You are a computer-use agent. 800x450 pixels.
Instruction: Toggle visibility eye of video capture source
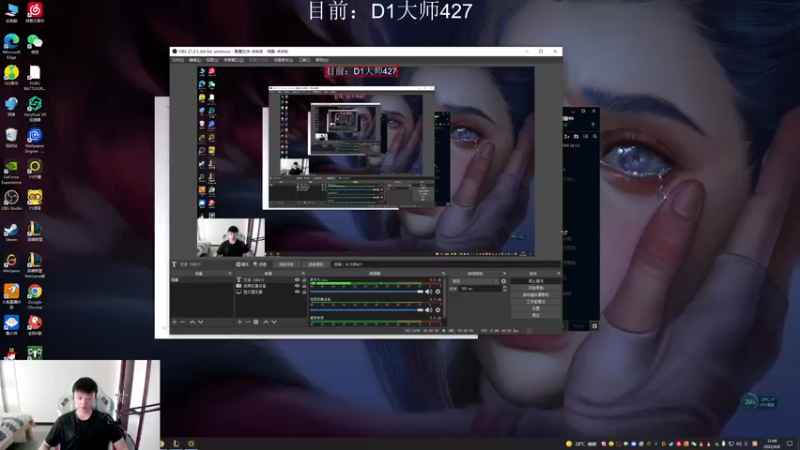(x=297, y=286)
